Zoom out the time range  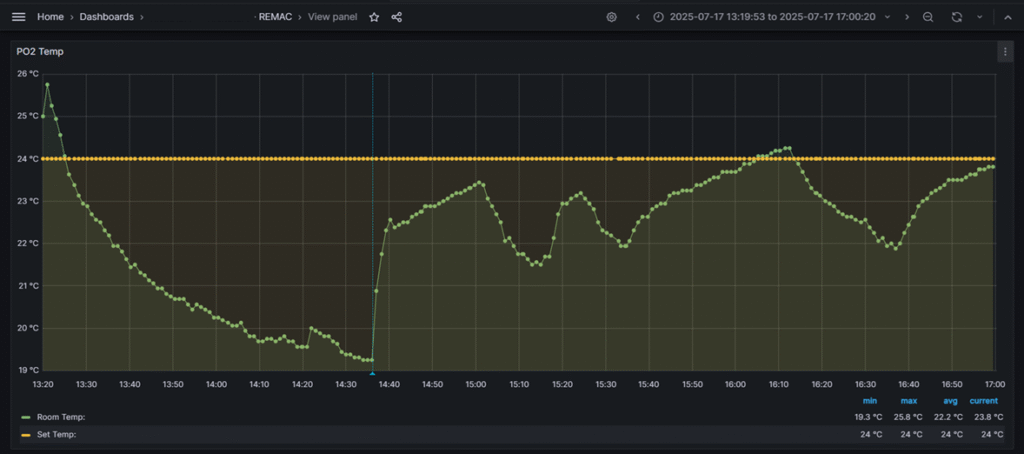tap(929, 17)
